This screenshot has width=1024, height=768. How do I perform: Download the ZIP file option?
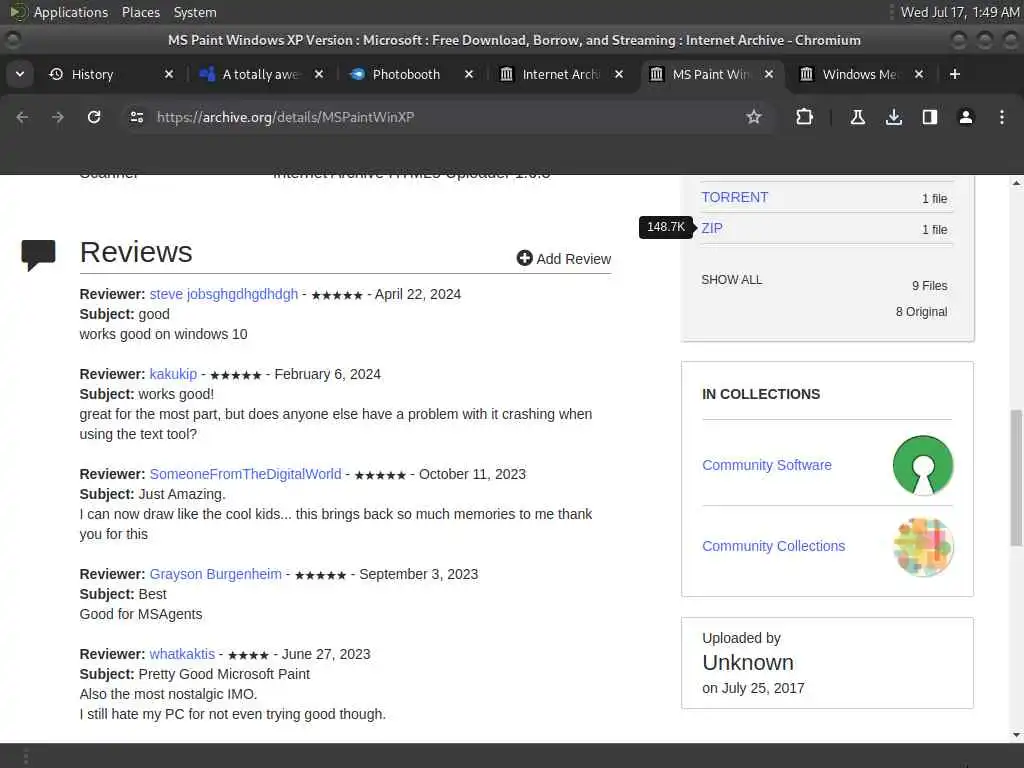point(712,228)
